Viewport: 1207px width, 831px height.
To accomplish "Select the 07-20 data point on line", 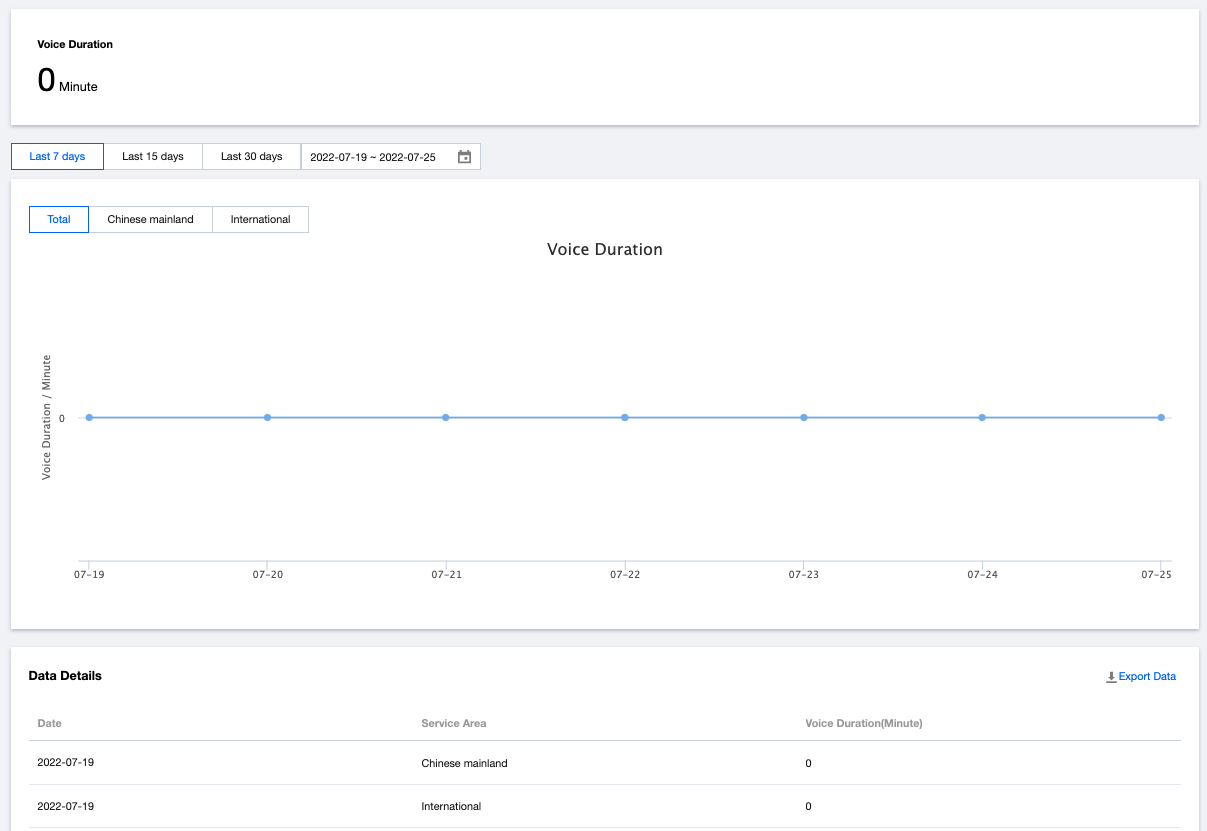I will coord(267,418).
